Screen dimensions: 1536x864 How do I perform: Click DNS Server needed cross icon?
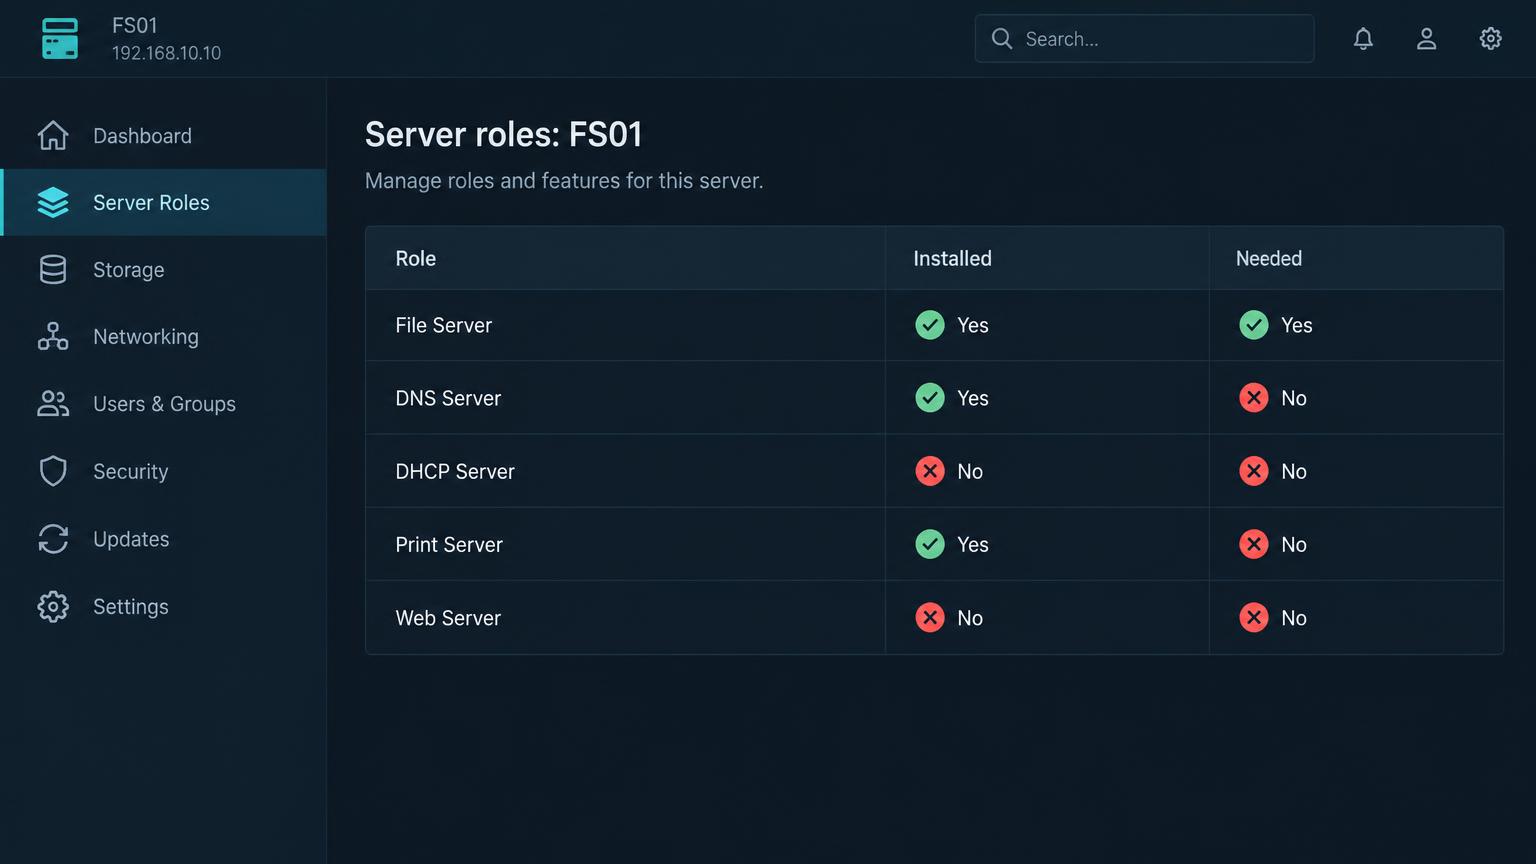pos(1254,398)
